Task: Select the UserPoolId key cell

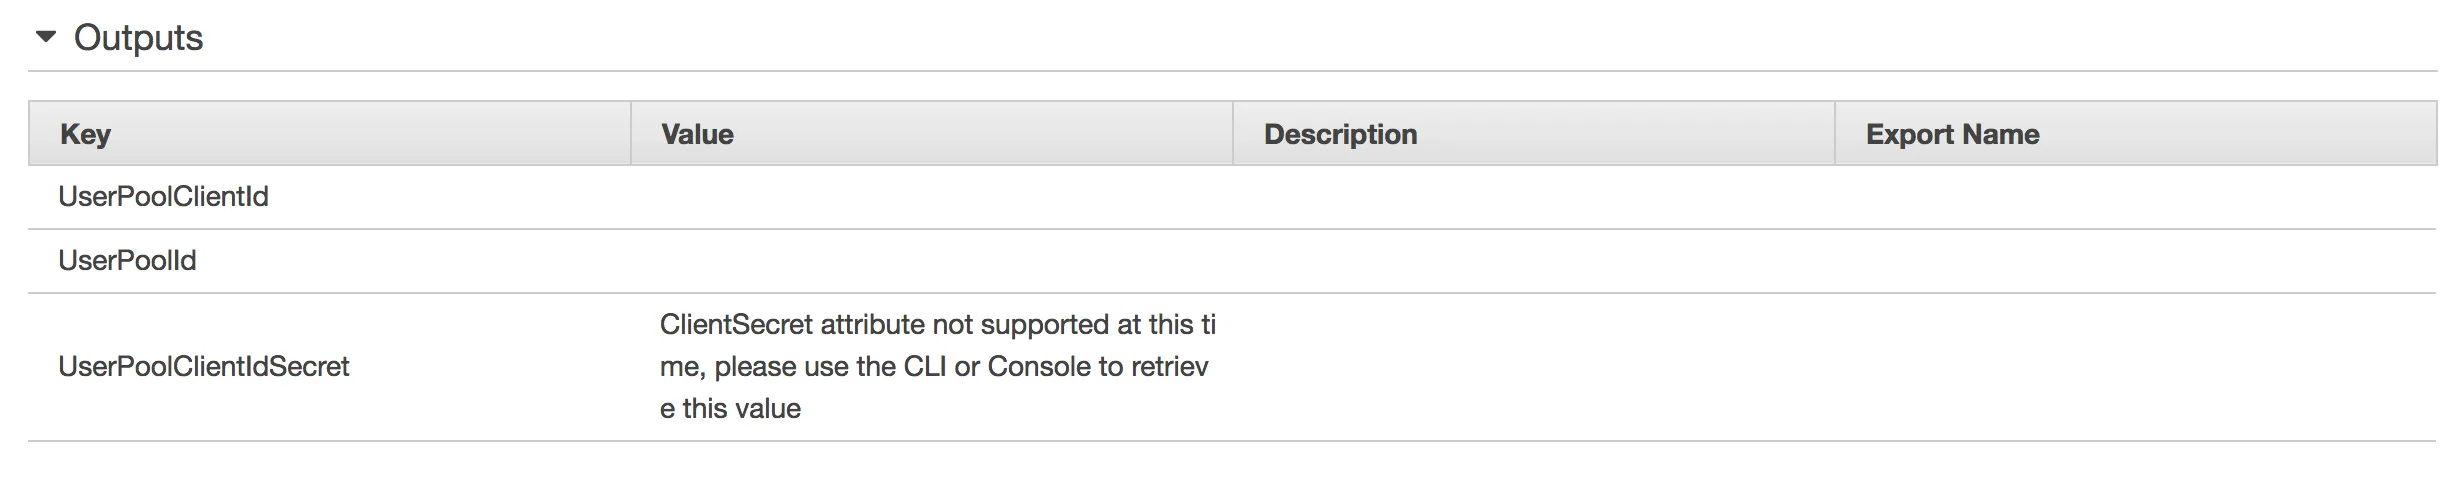Action: [330, 261]
